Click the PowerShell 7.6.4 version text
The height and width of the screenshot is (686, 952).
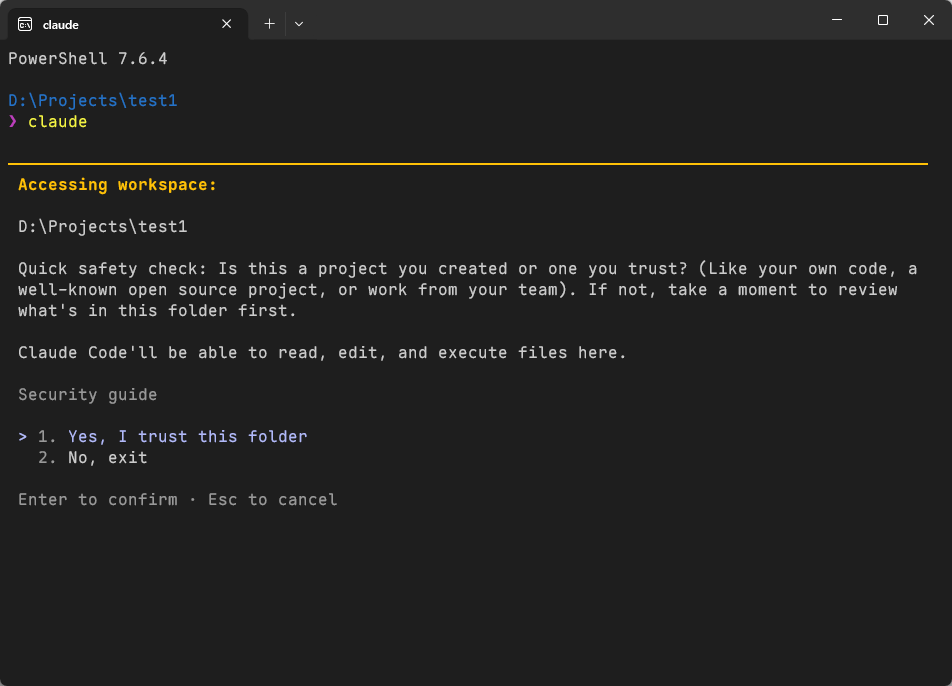coord(88,59)
